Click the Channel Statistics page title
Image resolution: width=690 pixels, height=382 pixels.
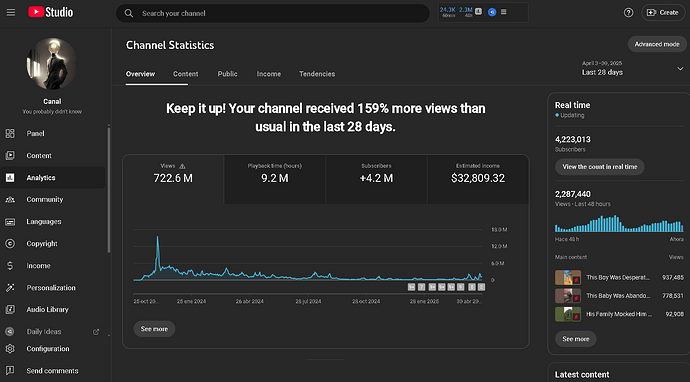click(x=170, y=45)
